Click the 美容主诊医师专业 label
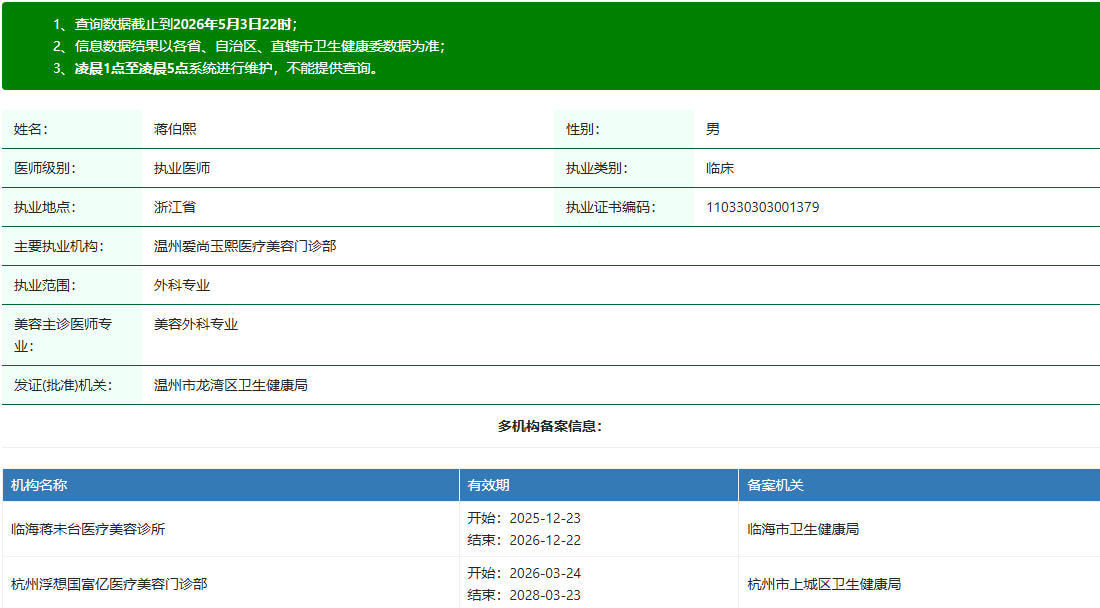 [63, 335]
